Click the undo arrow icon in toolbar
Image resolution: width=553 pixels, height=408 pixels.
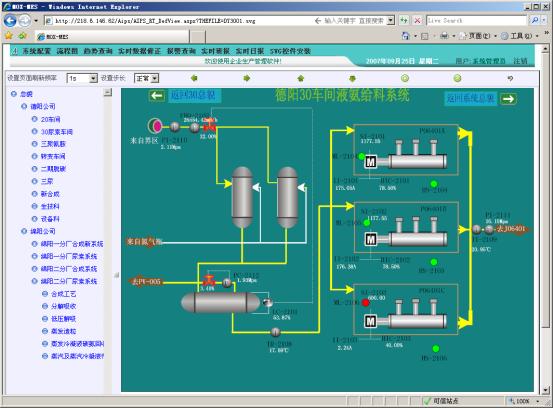coord(510,78)
